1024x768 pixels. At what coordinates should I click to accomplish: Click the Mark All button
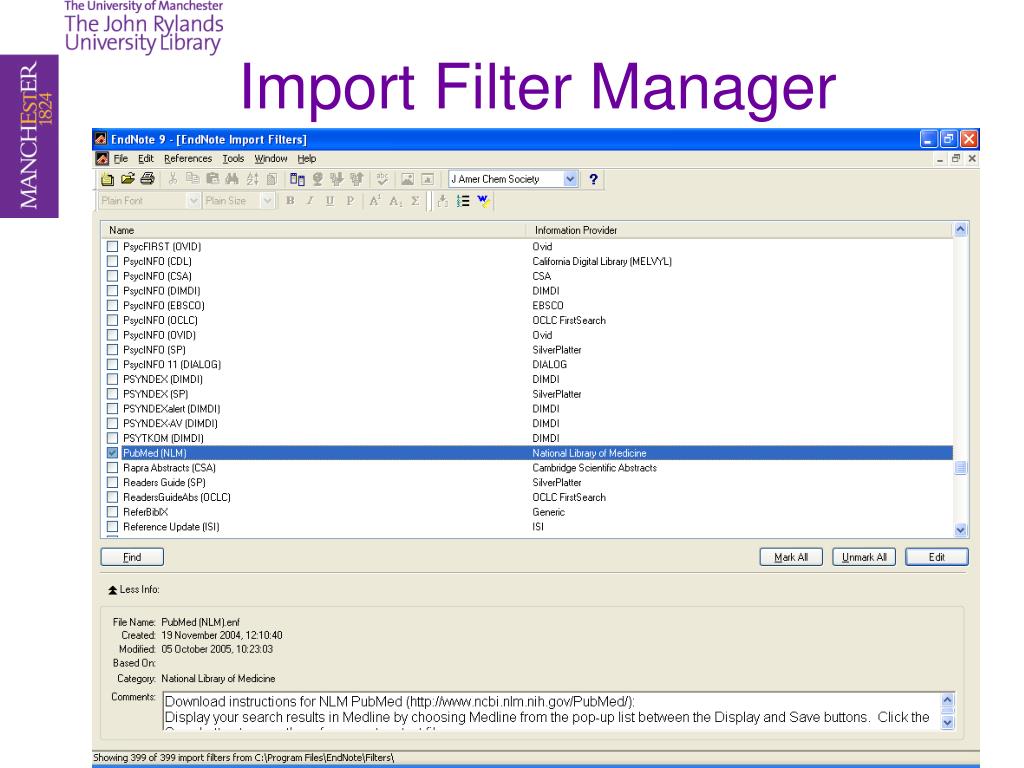coord(791,557)
